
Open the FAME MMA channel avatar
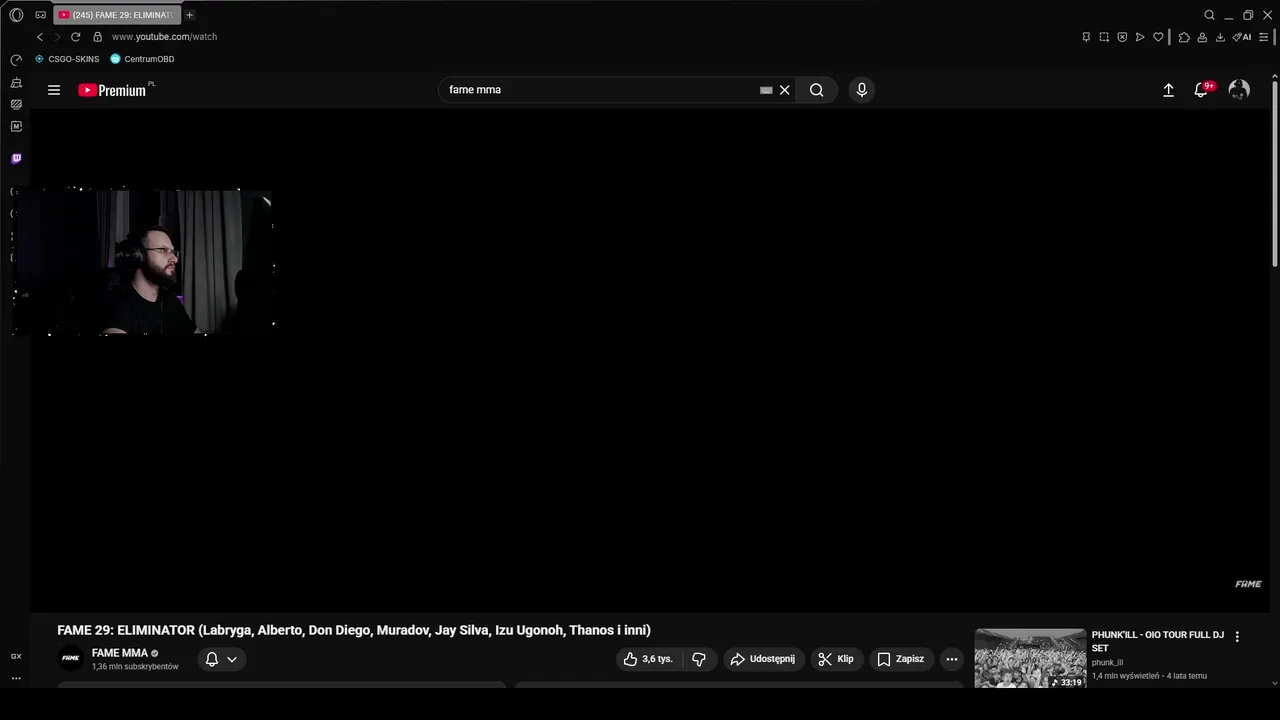click(x=70, y=658)
